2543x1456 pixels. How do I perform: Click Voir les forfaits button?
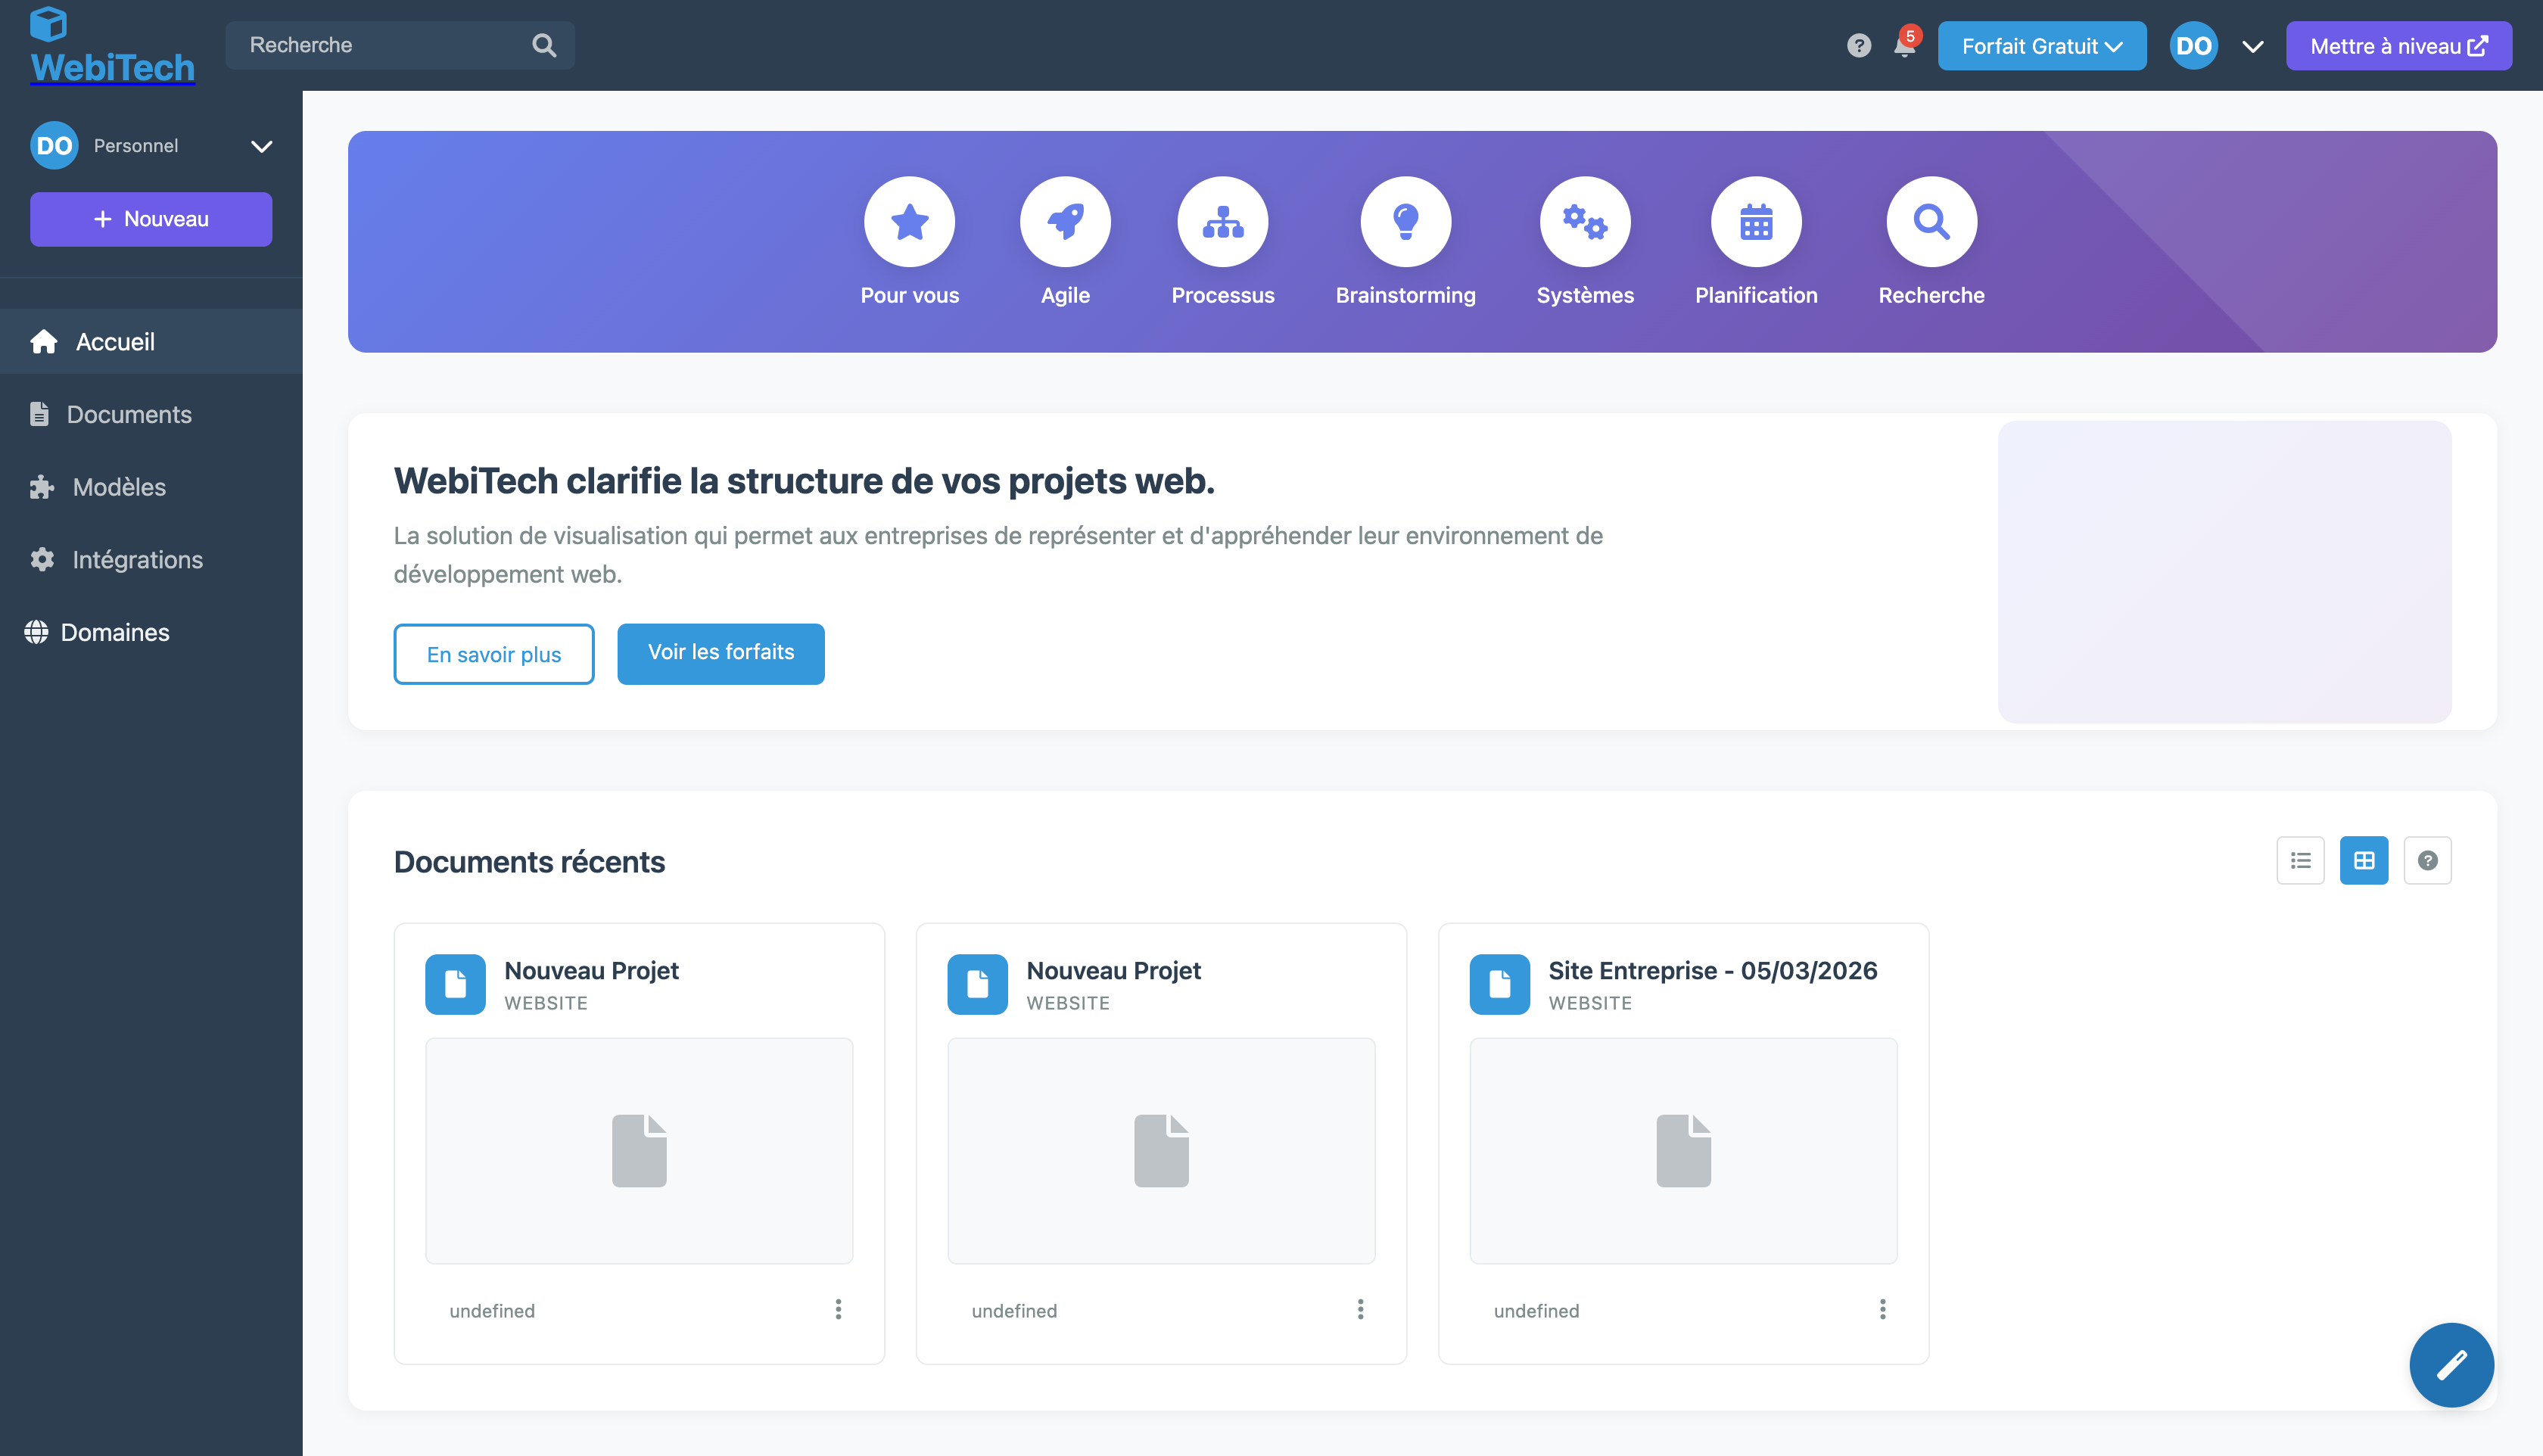tap(720, 653)
